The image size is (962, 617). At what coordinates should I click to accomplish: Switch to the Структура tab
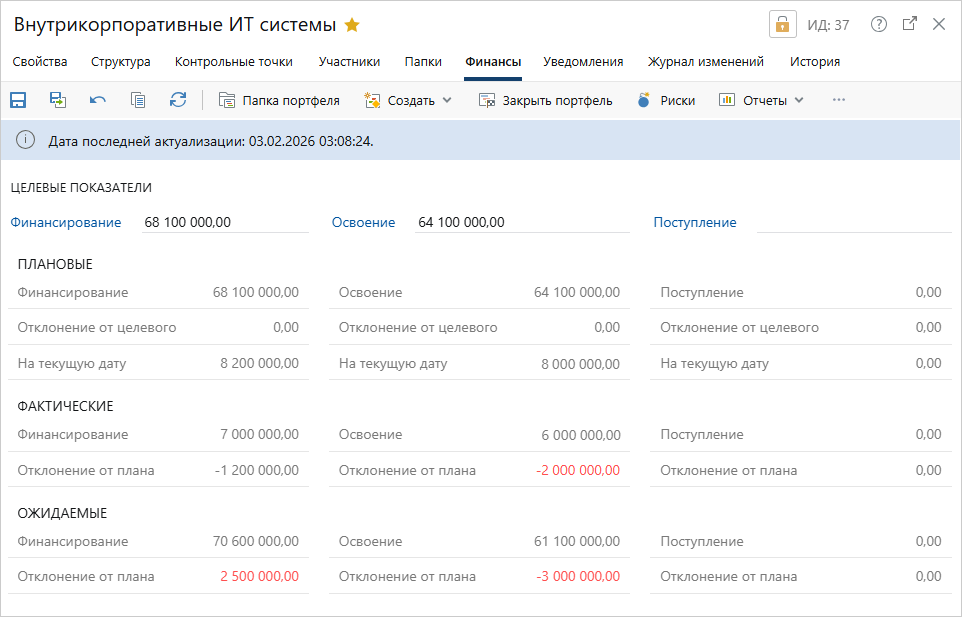tap(121, 62)
